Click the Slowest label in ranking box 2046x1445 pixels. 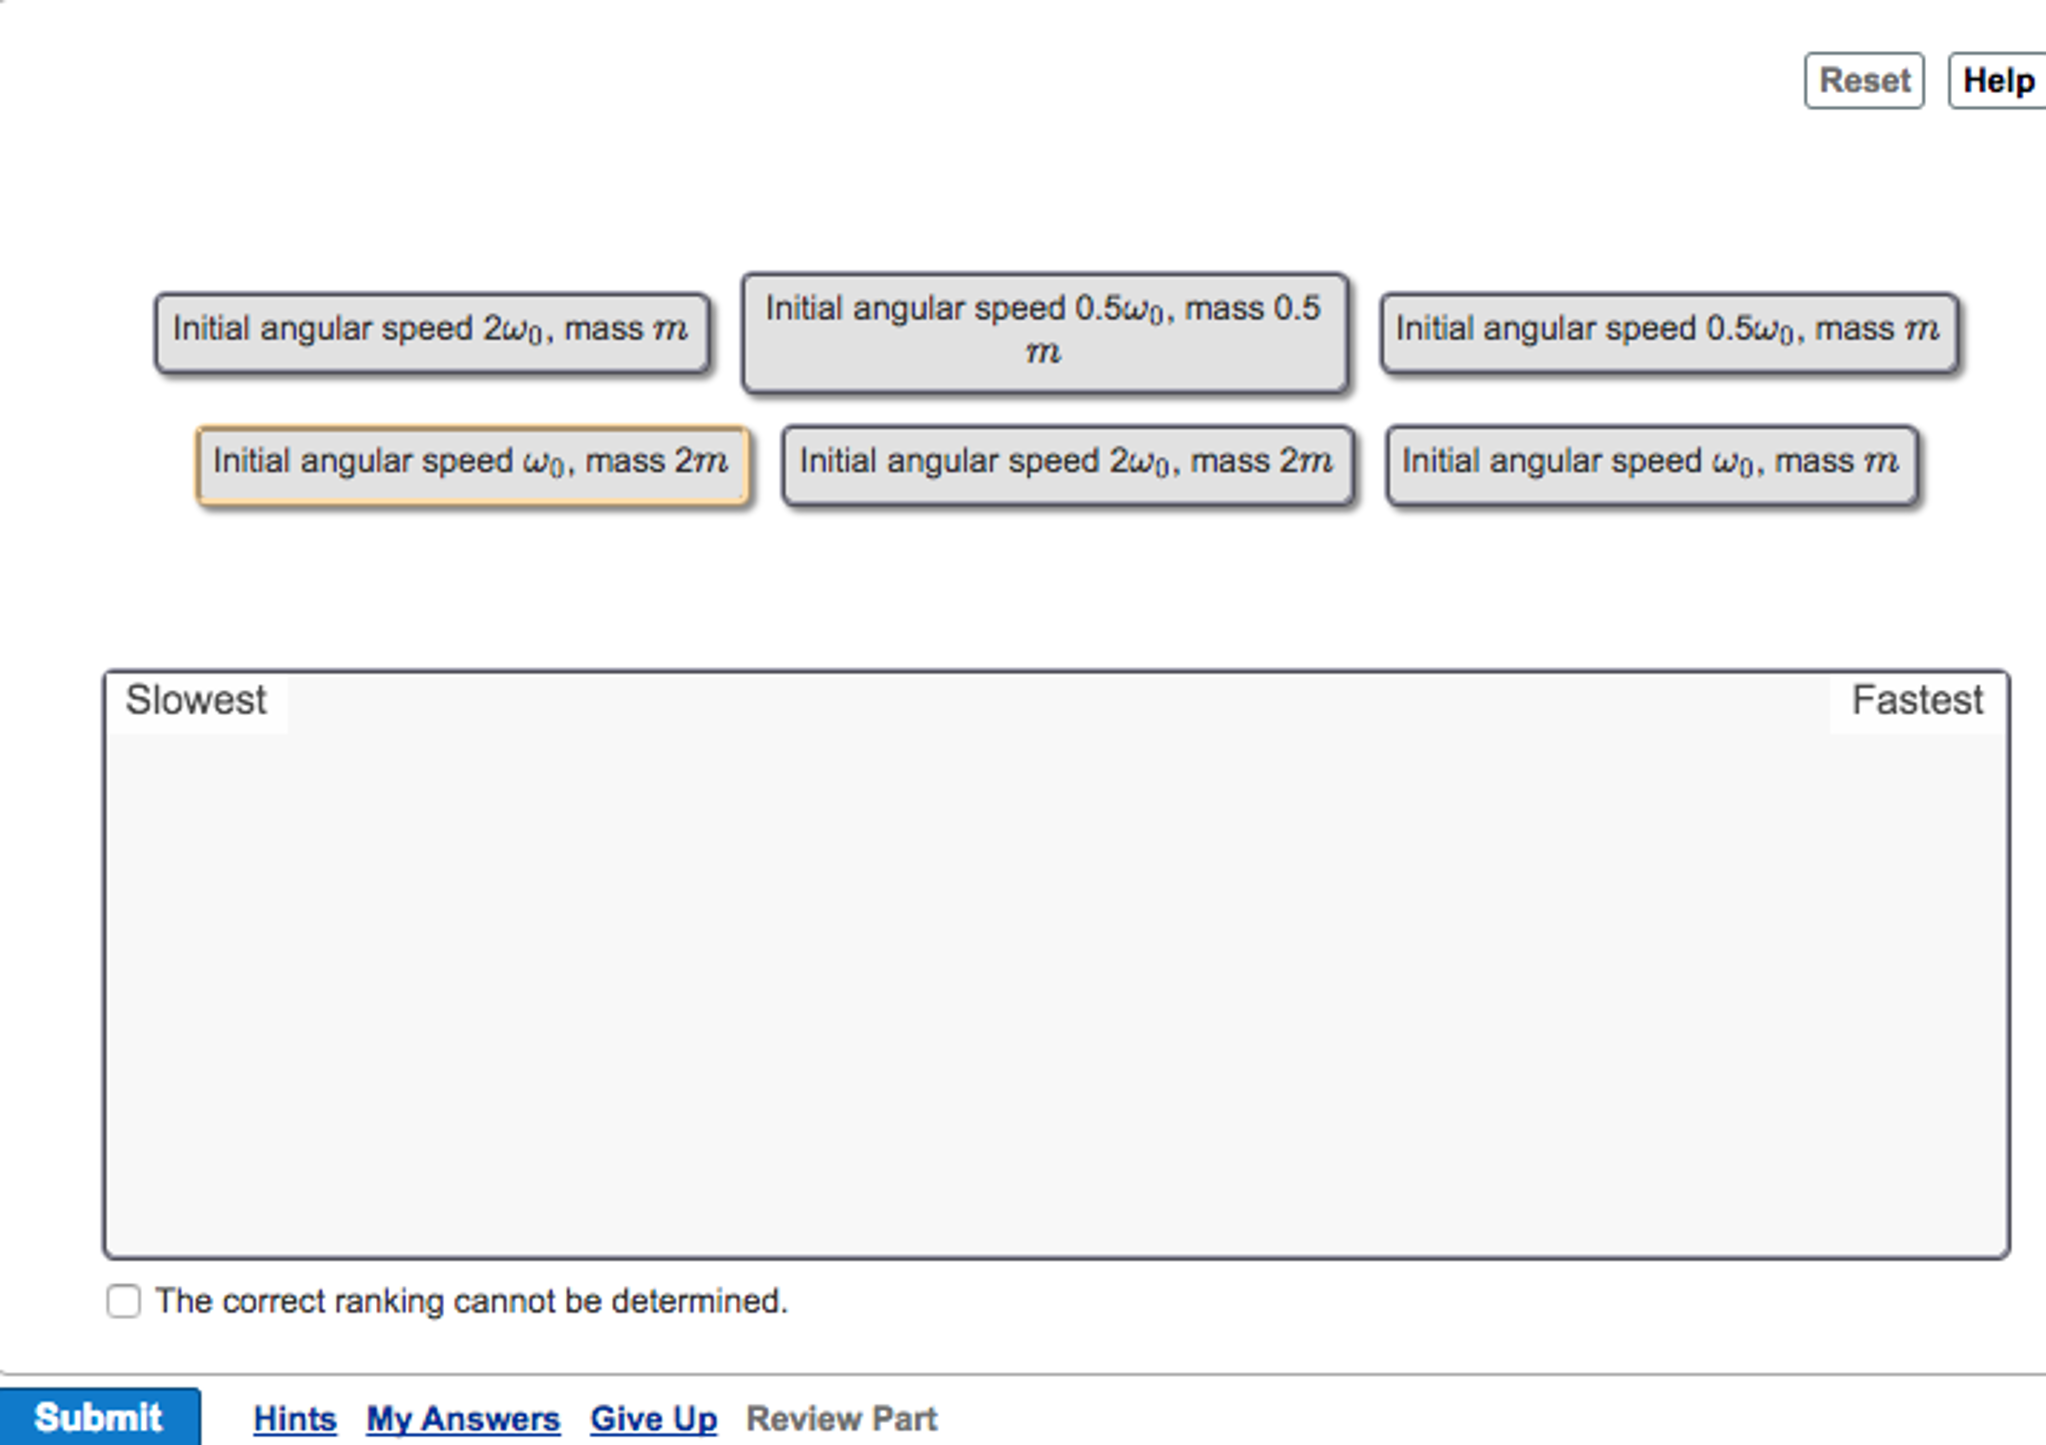(196, 700)
